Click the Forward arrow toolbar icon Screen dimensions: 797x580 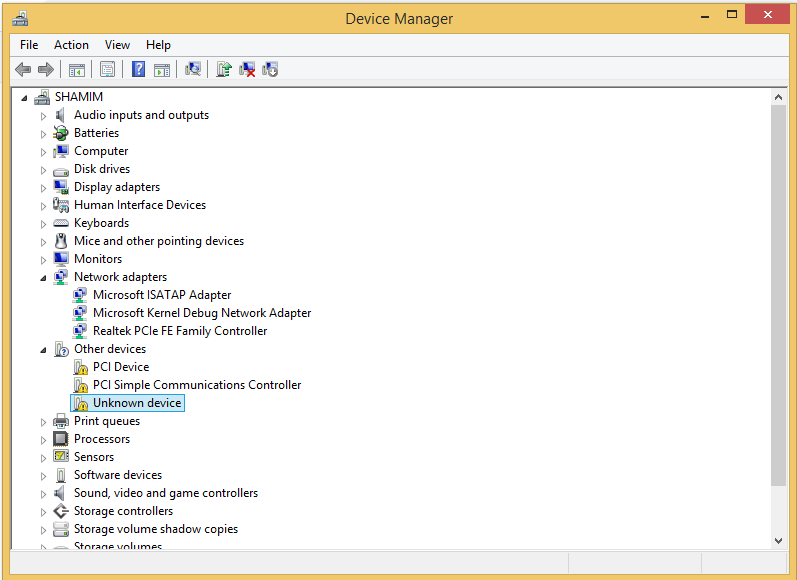click(x=46, y=69)
